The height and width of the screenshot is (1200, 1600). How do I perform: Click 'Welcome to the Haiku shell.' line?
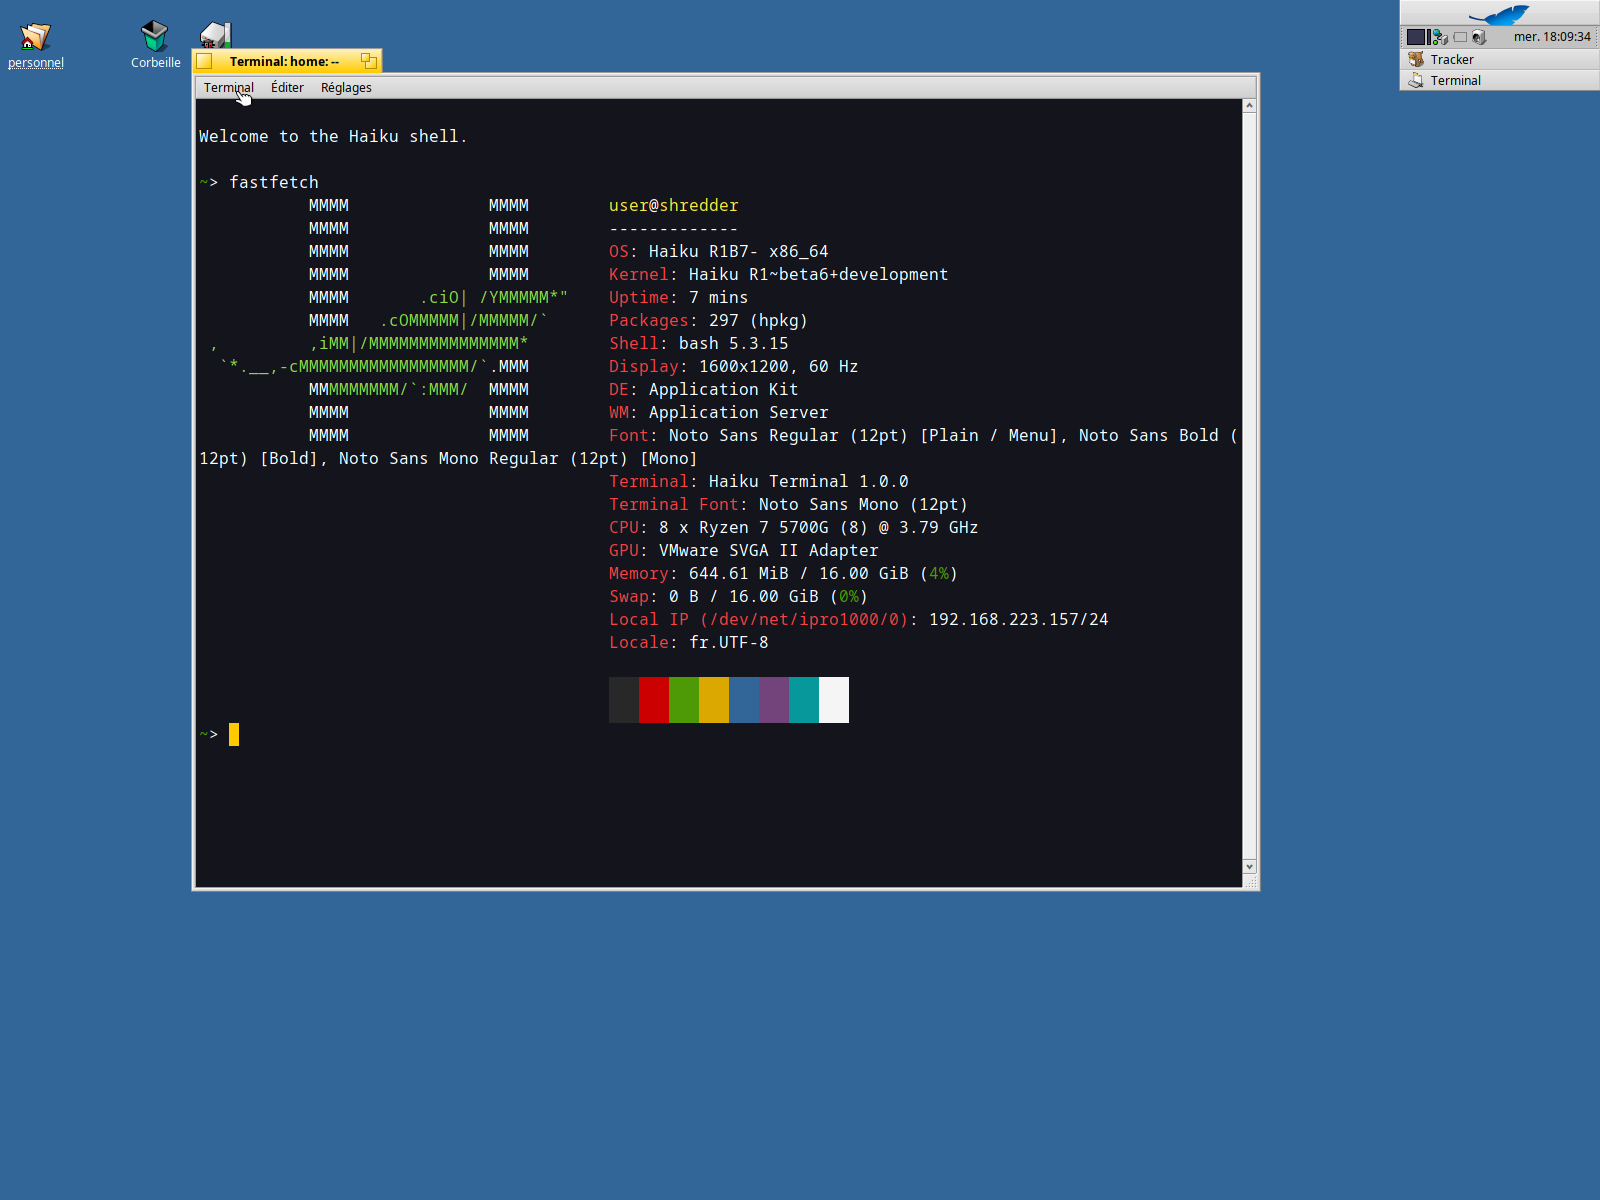[x=333, y=136]
